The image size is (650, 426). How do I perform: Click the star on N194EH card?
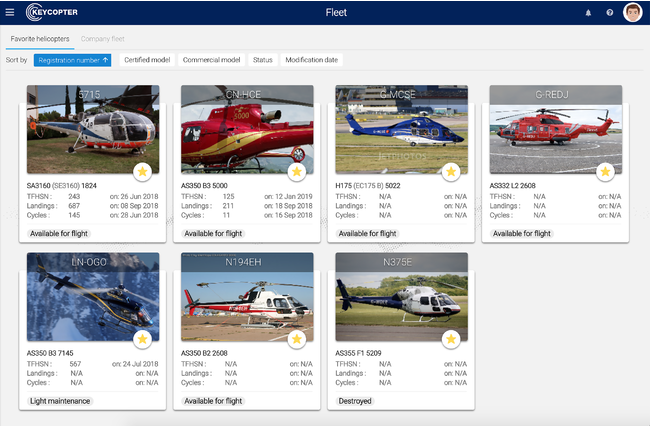click(296, 339)
